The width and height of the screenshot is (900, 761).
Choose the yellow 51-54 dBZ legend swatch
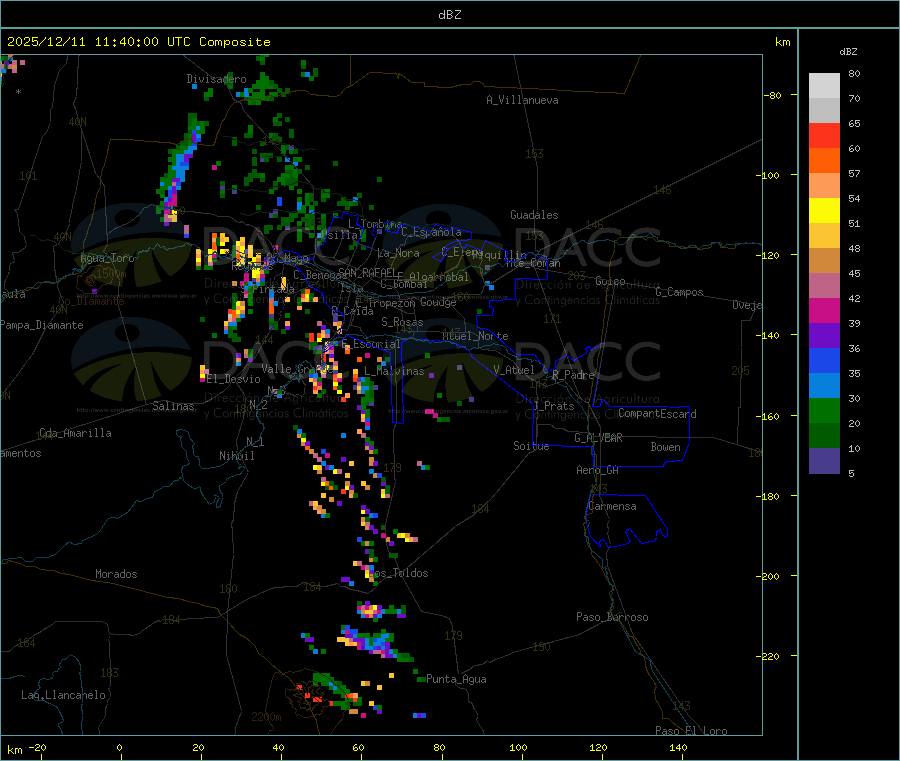coord(824,210)
